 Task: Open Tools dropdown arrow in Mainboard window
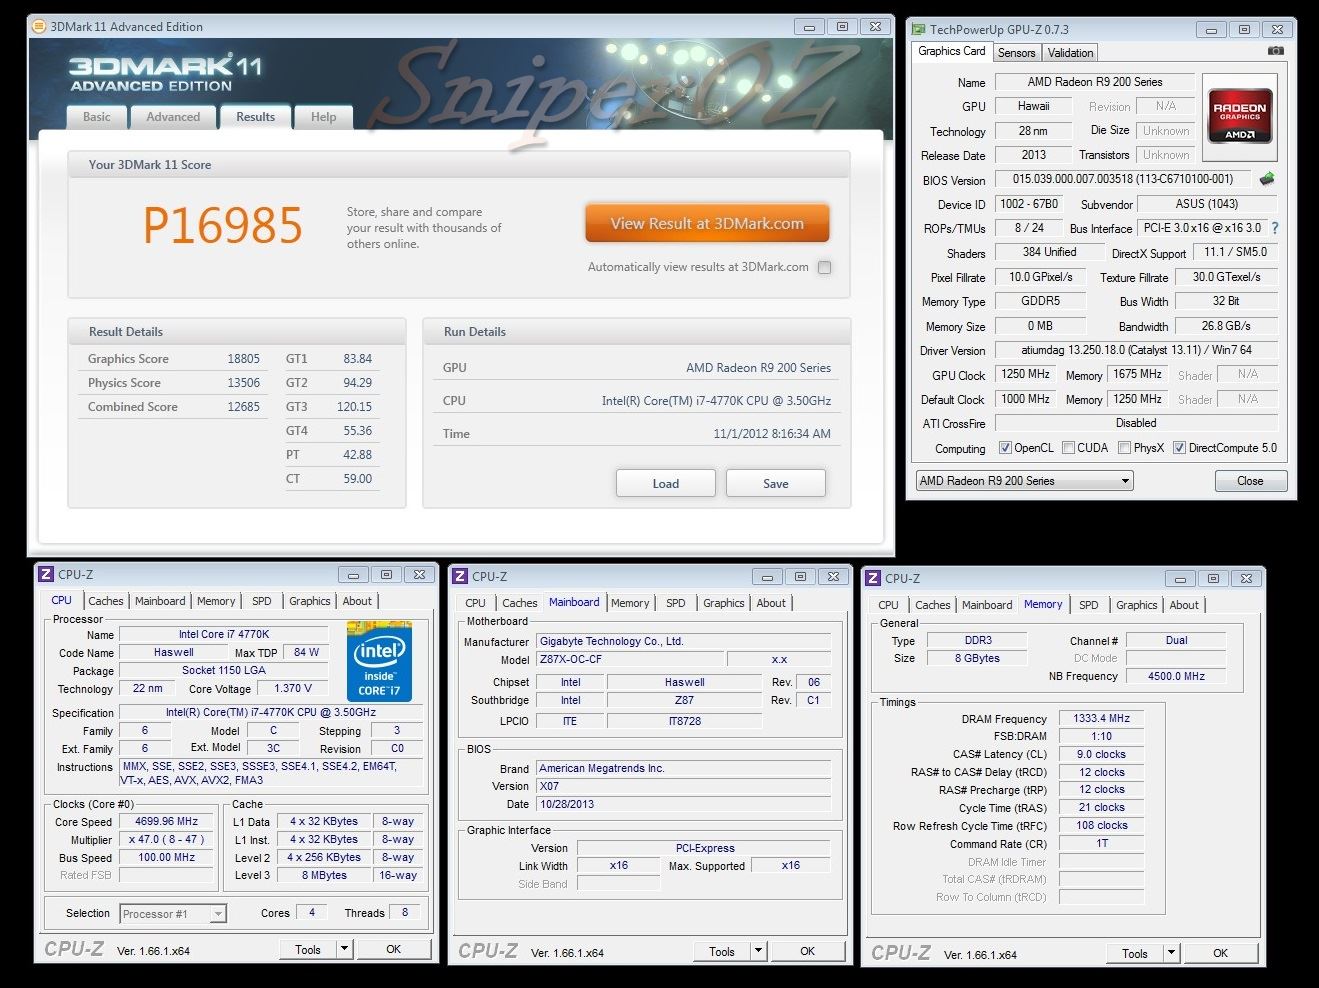758,951
